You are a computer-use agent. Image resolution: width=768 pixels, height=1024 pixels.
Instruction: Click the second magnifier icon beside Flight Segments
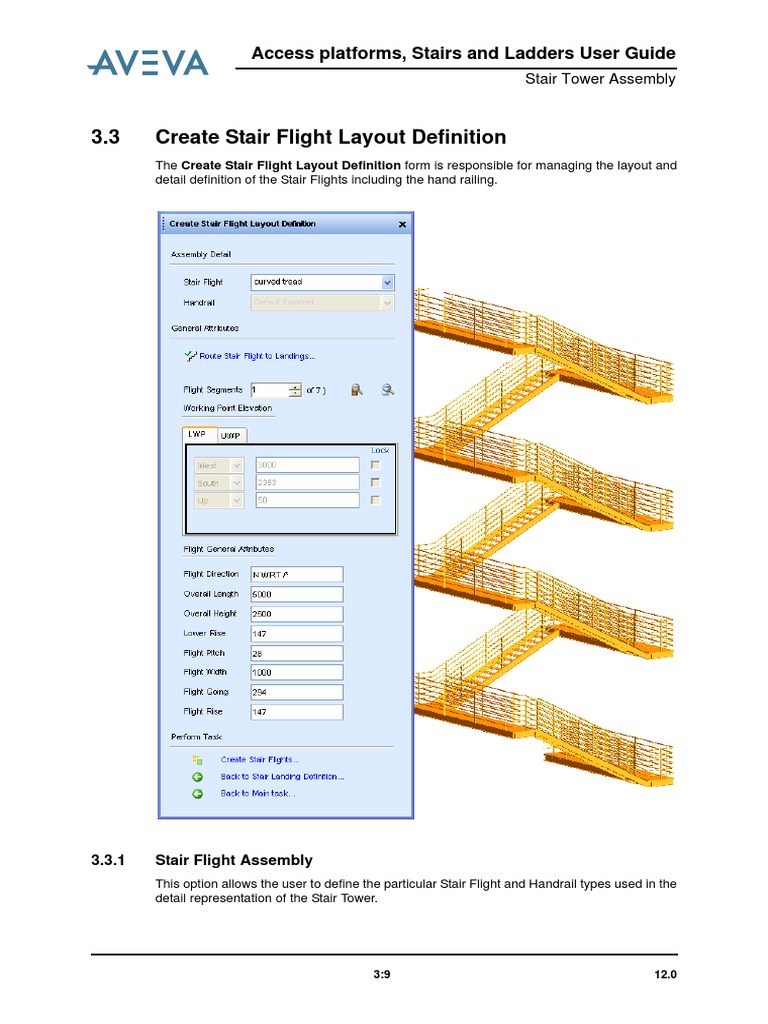pos(388,390)
